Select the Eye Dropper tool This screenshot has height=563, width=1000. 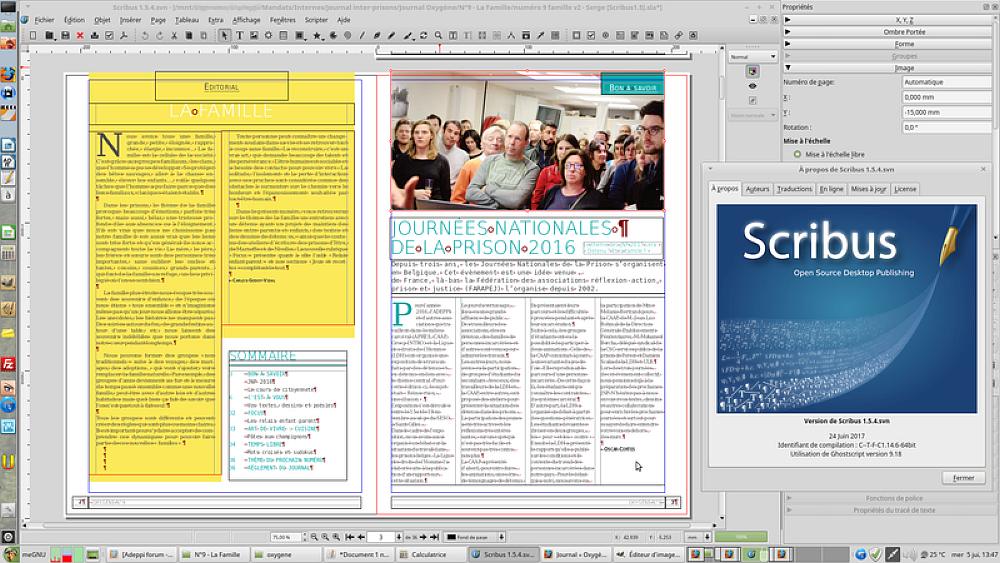[540, 36]
